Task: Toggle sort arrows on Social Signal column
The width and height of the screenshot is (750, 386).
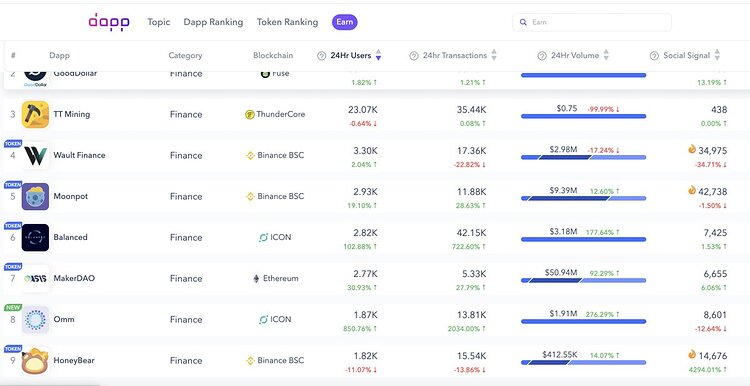Action: pyautogui.click(x=717, y=55)
